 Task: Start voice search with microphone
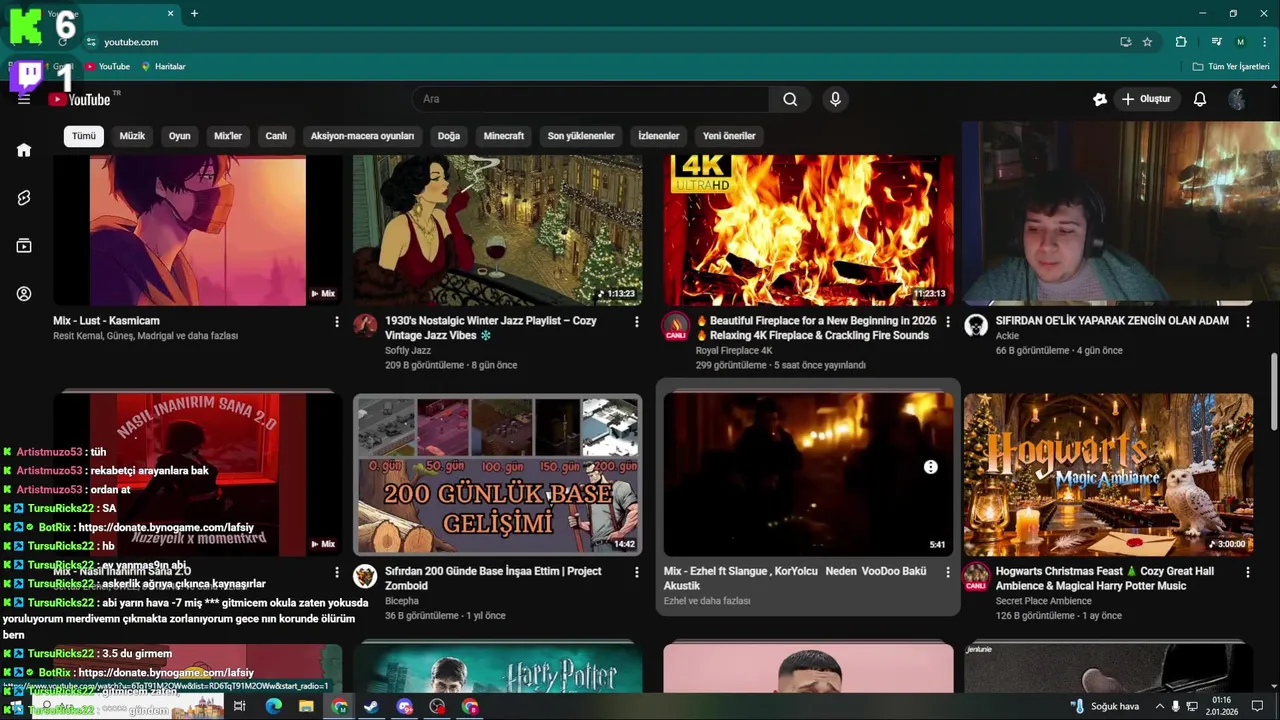coord(835,99)
